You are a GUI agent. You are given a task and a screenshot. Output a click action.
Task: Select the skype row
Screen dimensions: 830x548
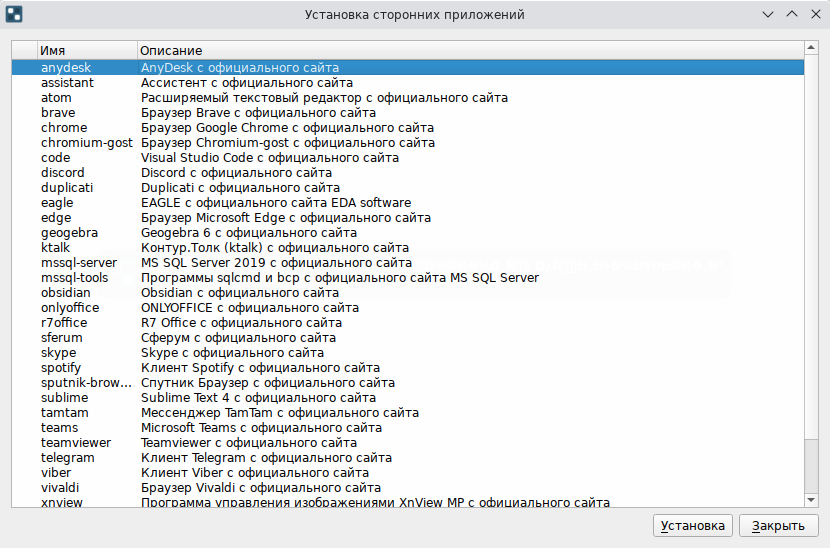(408, 353)
